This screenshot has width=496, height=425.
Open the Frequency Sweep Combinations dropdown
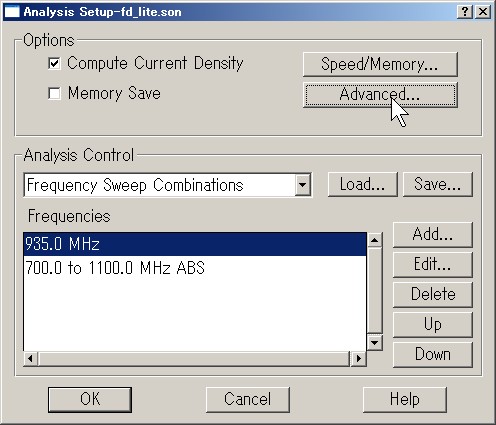click(x=168, y=185)
